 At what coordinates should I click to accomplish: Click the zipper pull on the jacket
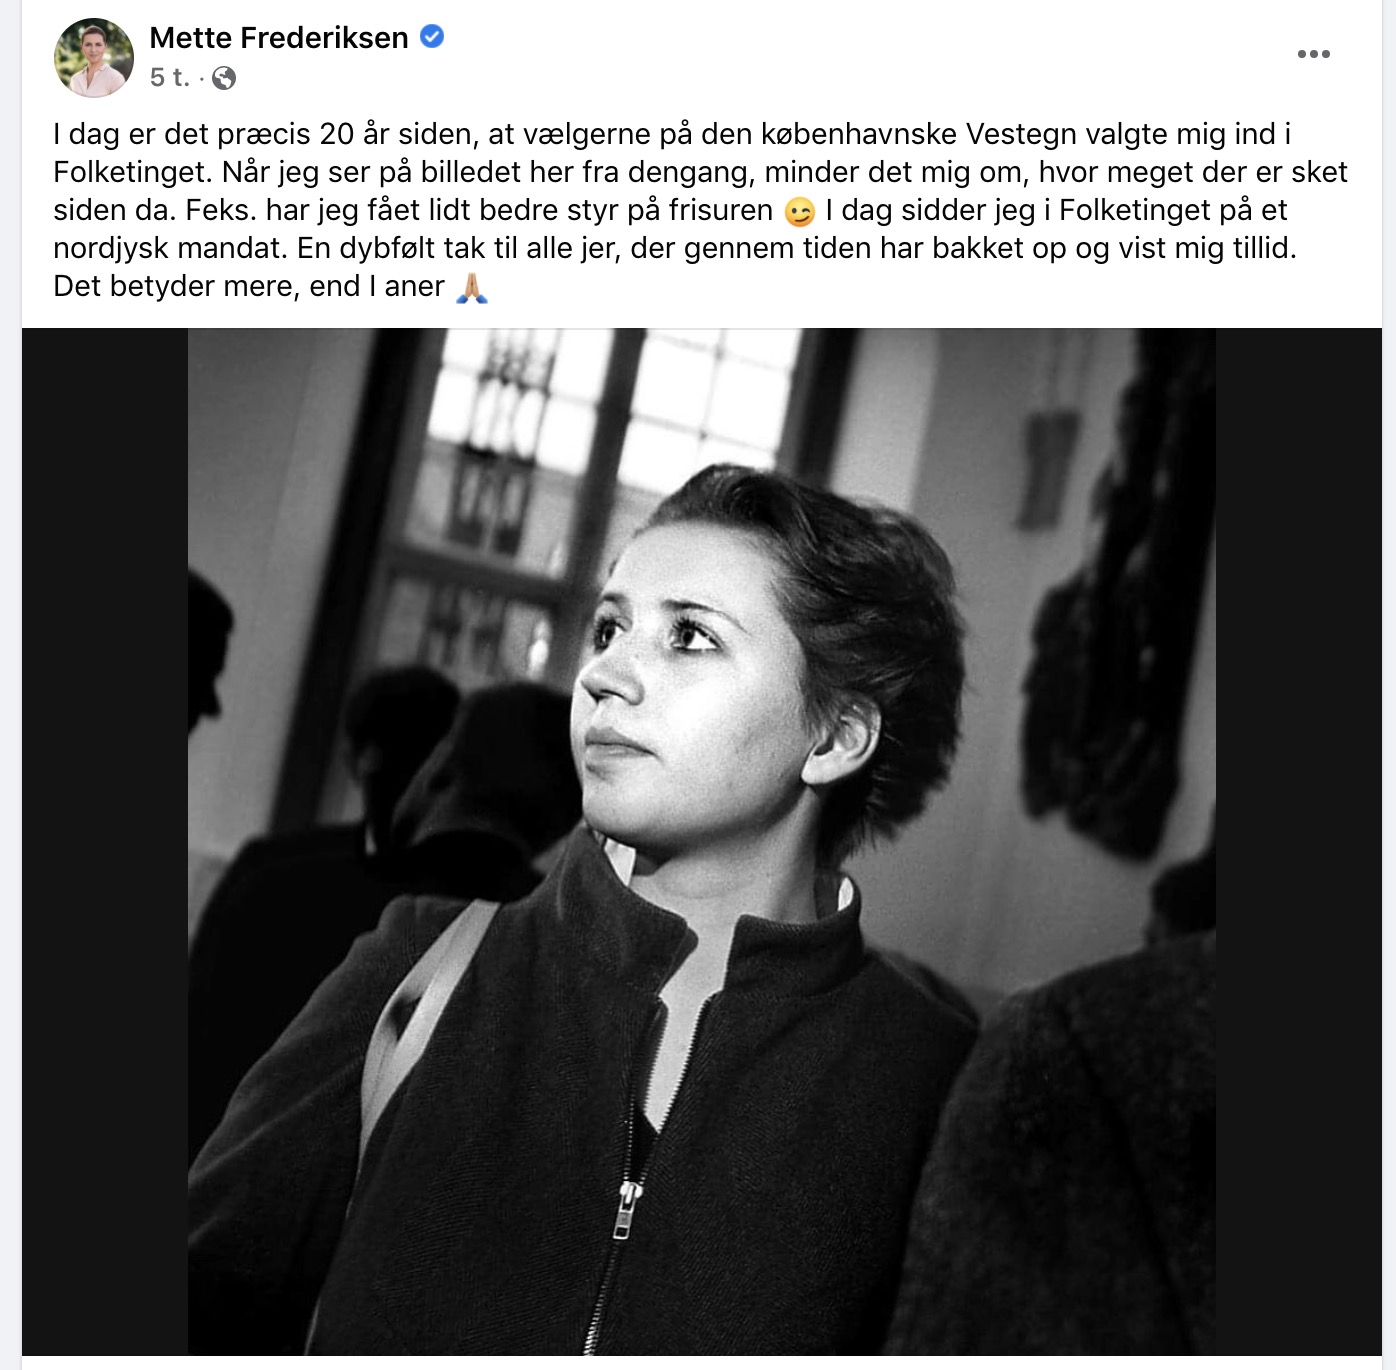pyautogui.click(x=628, y=1210)
